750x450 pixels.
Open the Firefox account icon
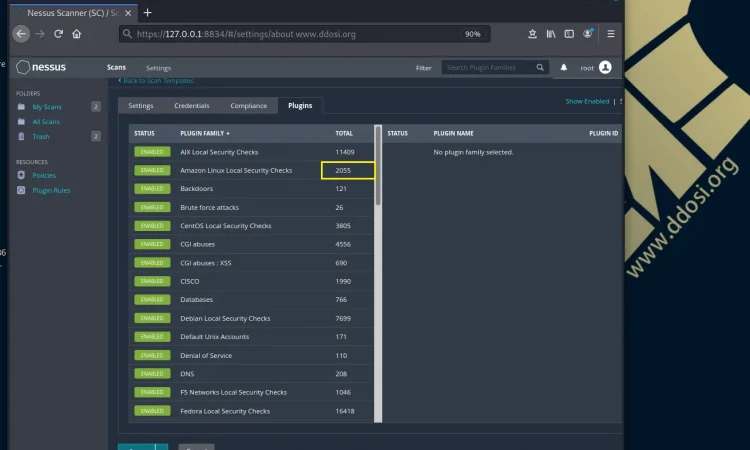coord(587,34)
